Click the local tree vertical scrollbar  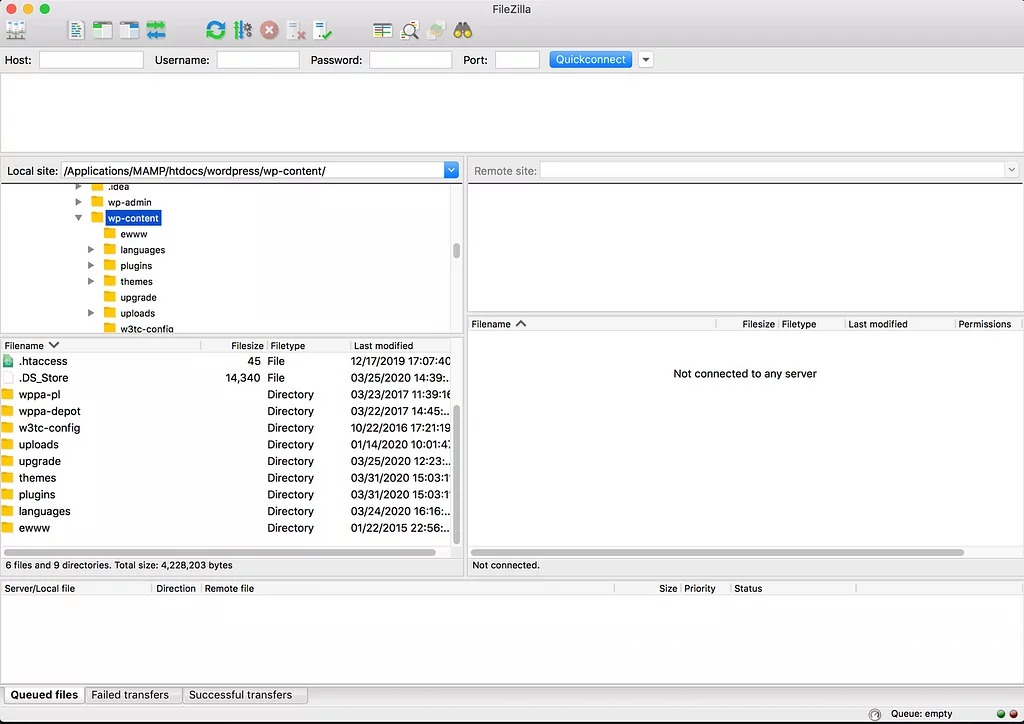(x=456, y=251)
